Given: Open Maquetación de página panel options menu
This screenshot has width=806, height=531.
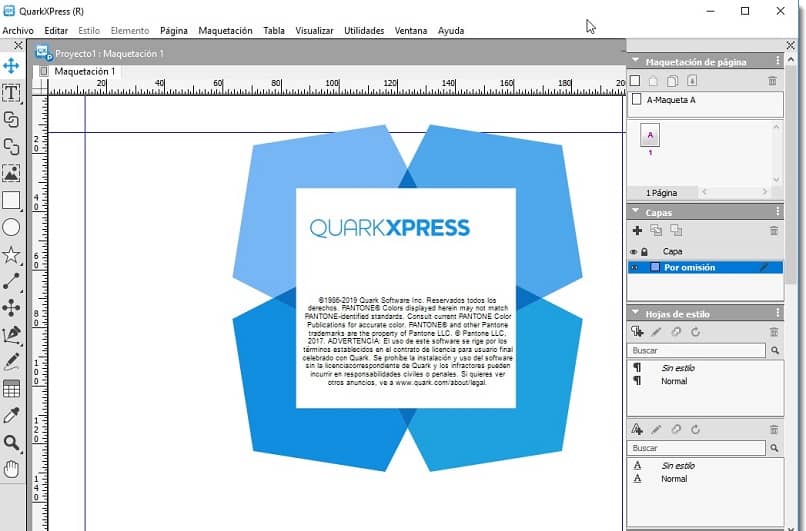Looking at the screenshot, I should pyautogui.click(x=777, y=61).
